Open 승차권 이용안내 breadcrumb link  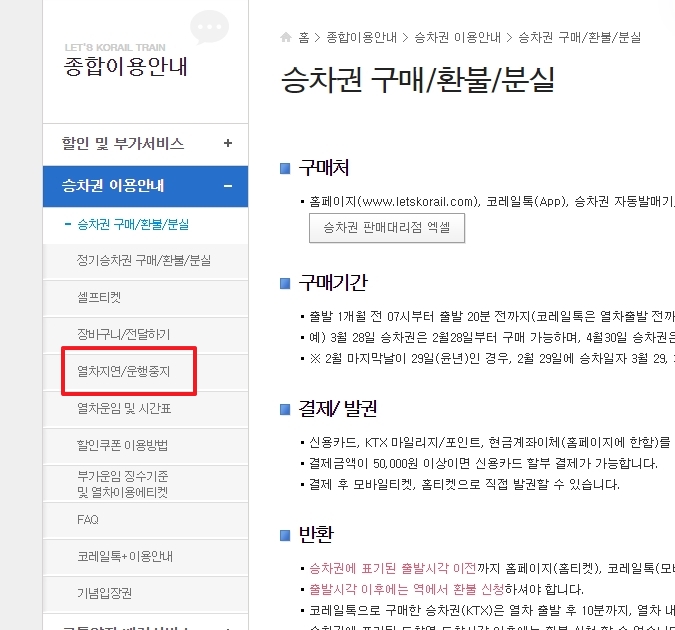457,38
